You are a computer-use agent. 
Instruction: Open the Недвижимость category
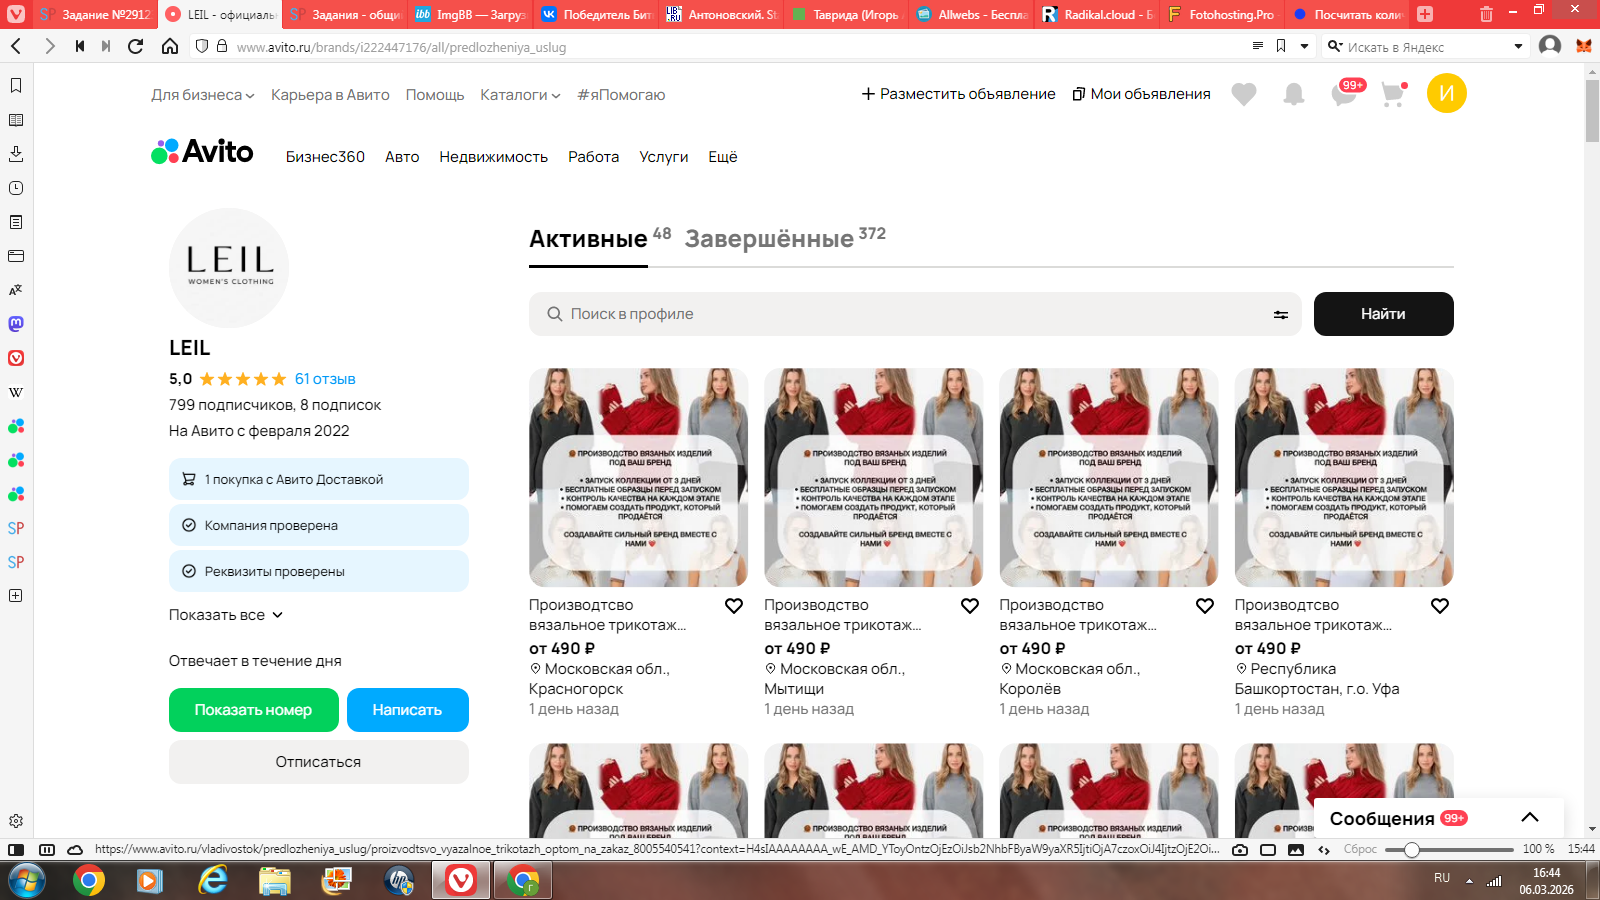click(493, 157)
